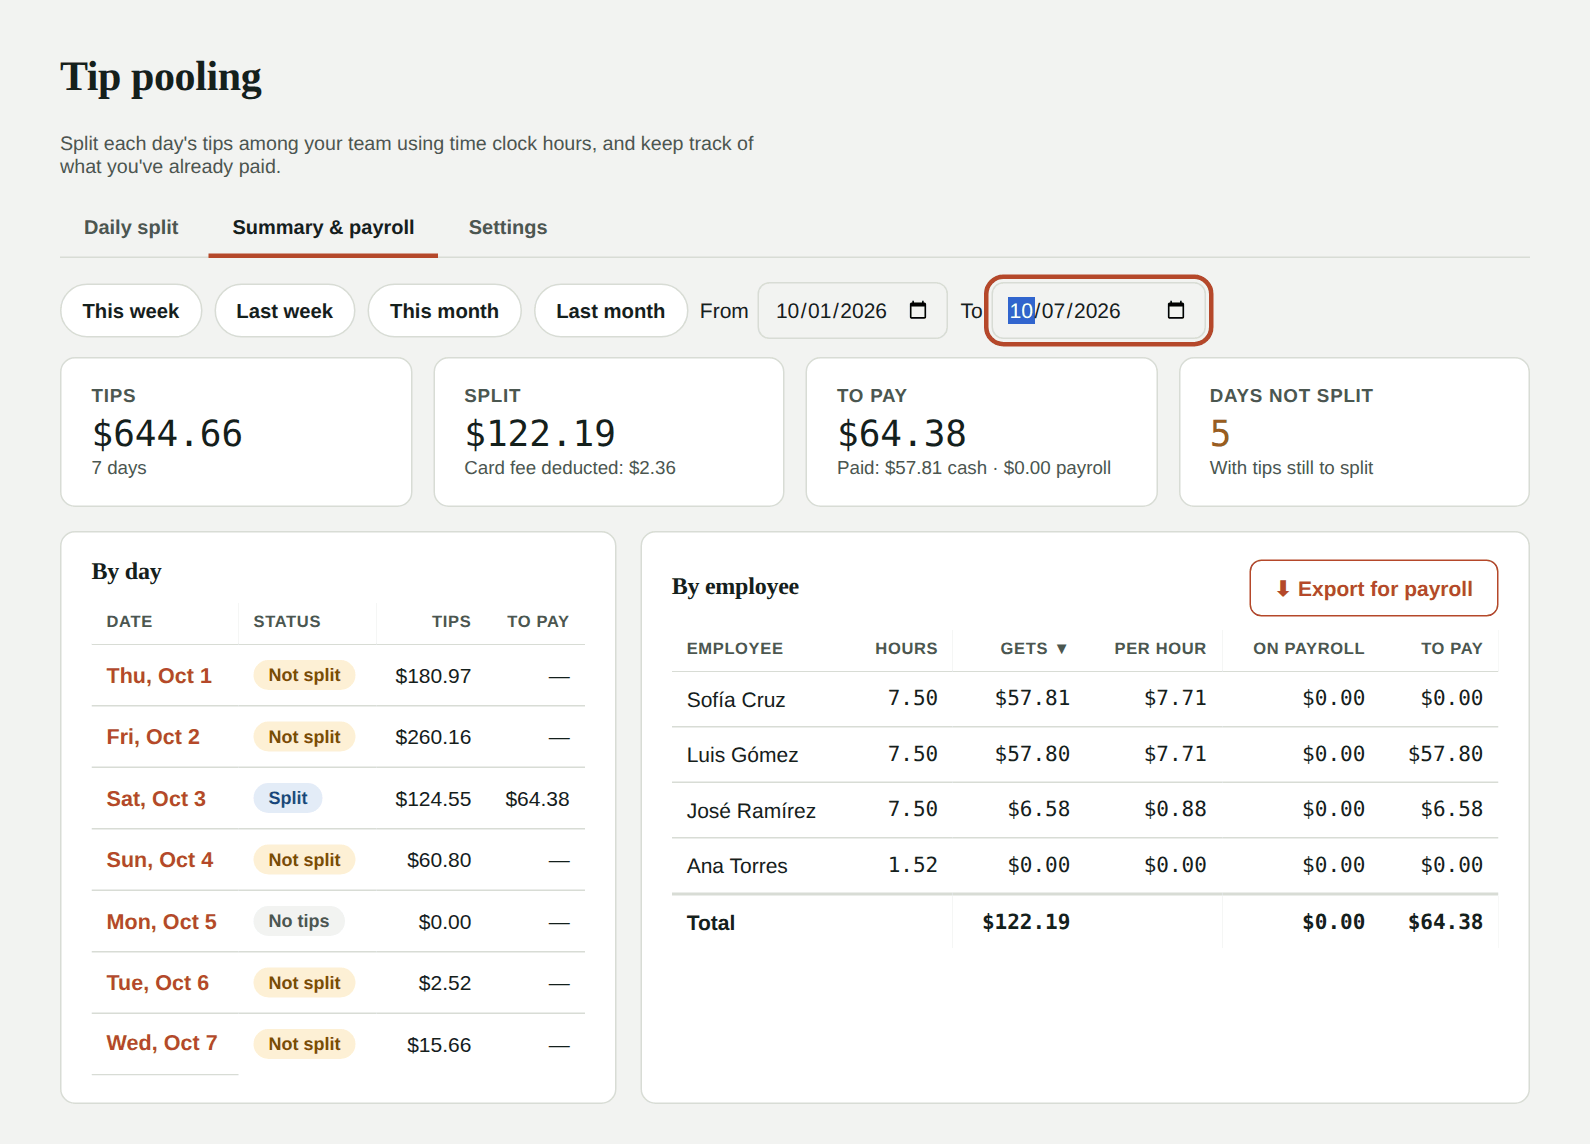The image size is (1590, 1144).
Task: Click the From date field
Action: coord(852,311)
